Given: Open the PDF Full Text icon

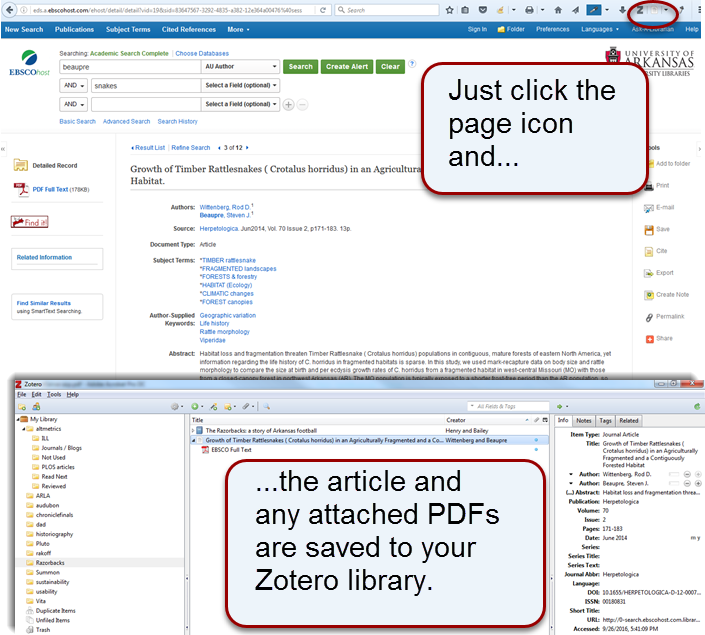Looking at the screenshot, I should point(21,189).
